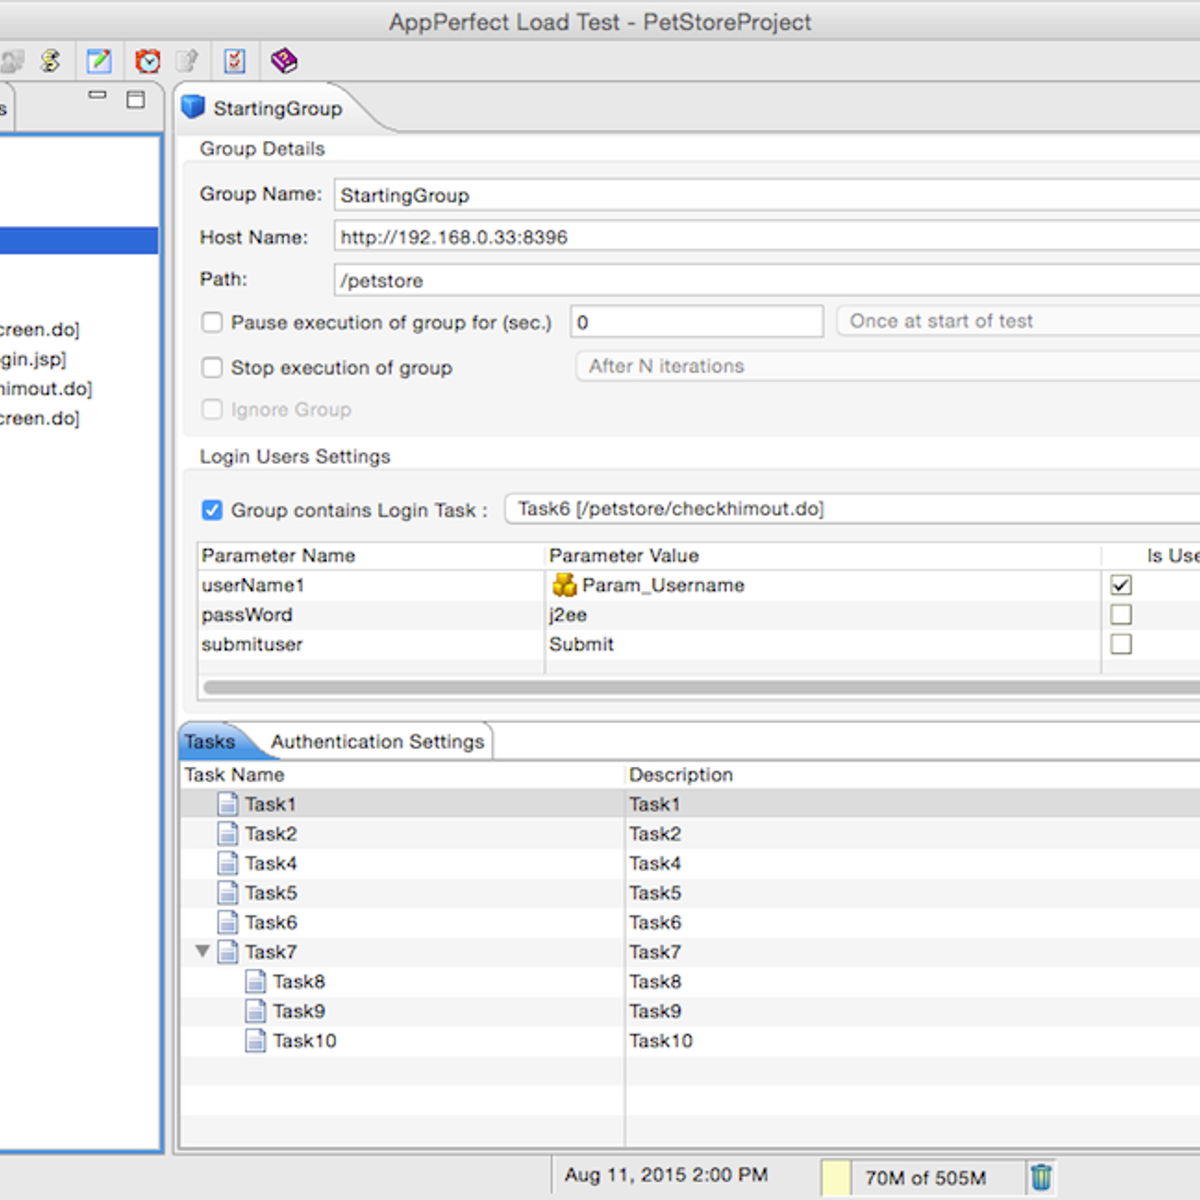This screenshot has width=1200, height=1200.
Task: Open the login task dropdown showing Task6
Action: (x=852, y=509)
